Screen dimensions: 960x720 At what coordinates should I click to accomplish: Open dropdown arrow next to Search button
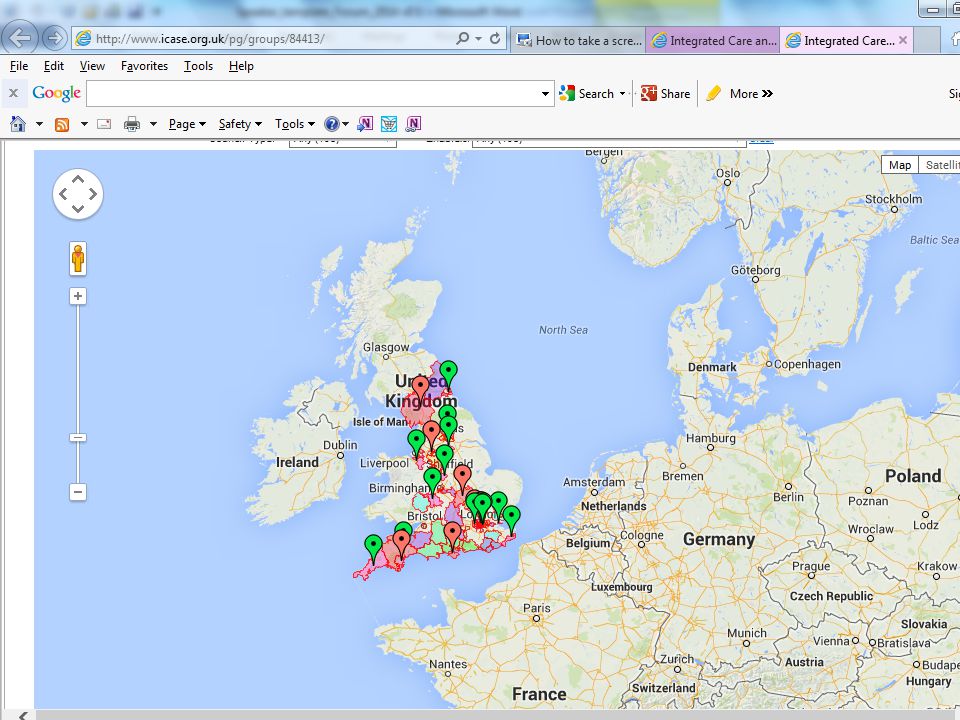click(623, 94)
